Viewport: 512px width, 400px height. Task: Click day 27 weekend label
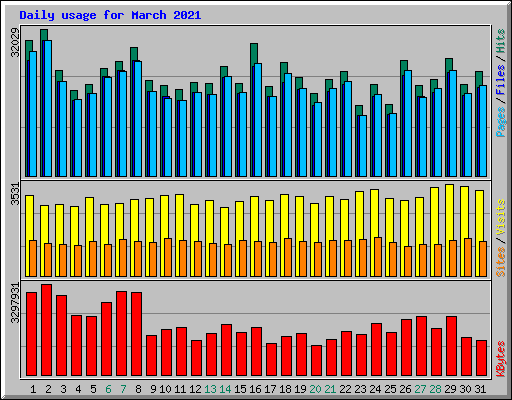pos(420,389)
